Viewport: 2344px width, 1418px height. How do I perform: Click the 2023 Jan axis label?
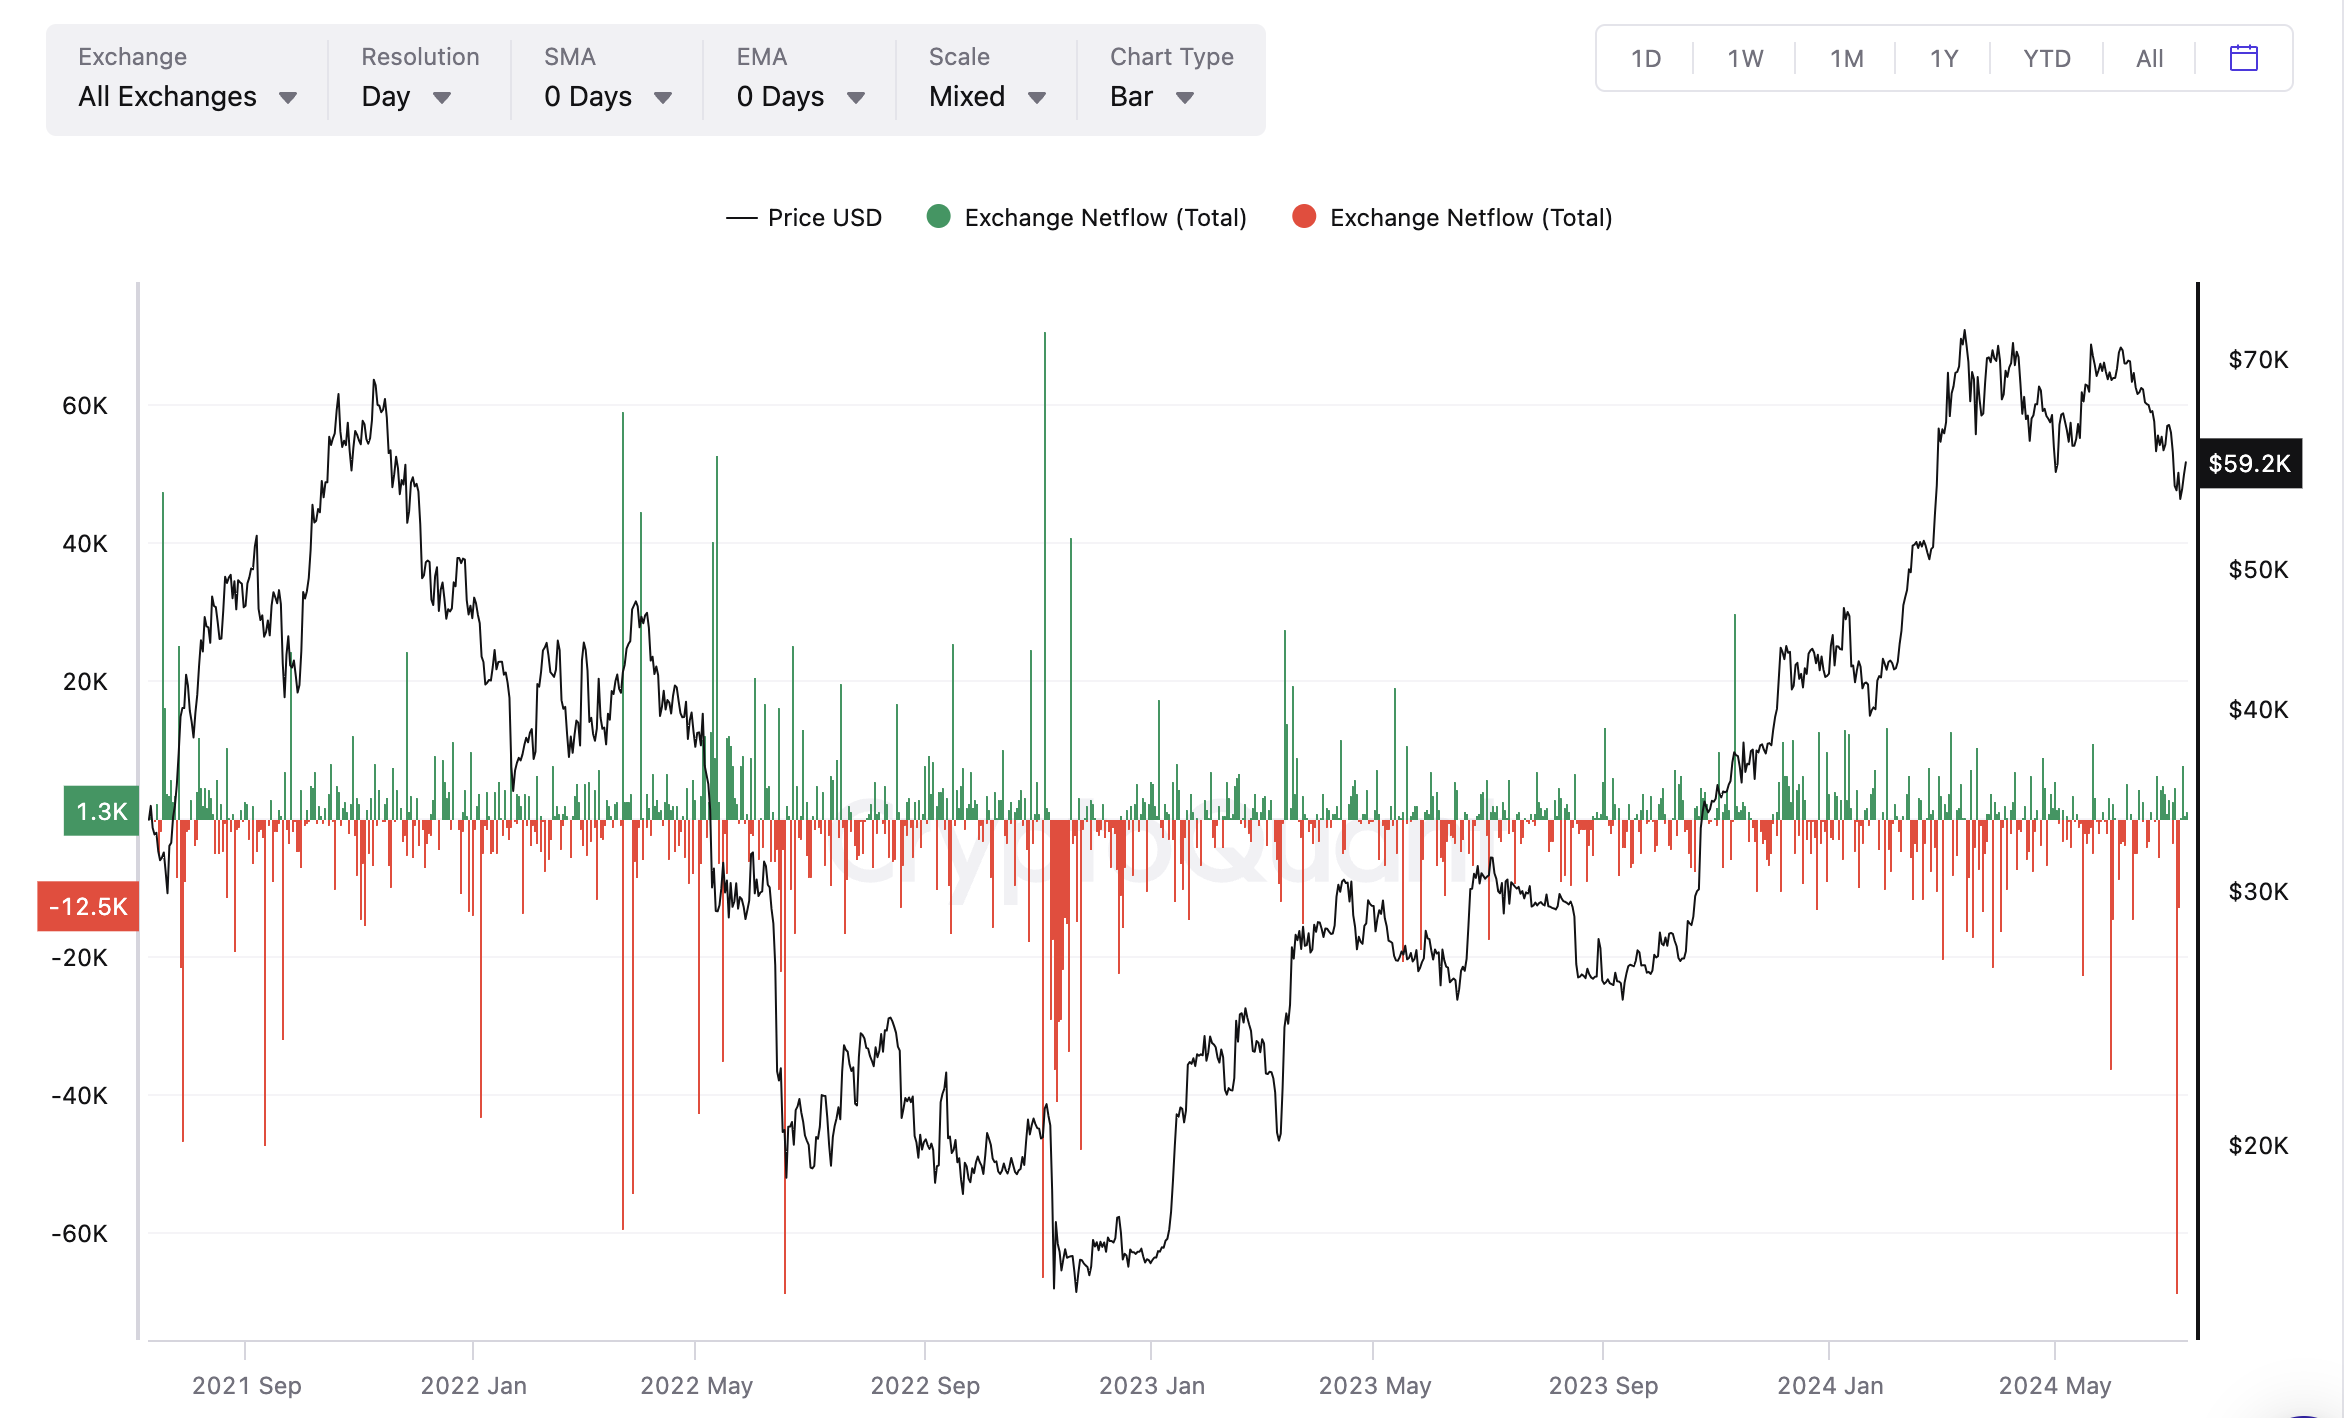click(x=1152, y=1385)
